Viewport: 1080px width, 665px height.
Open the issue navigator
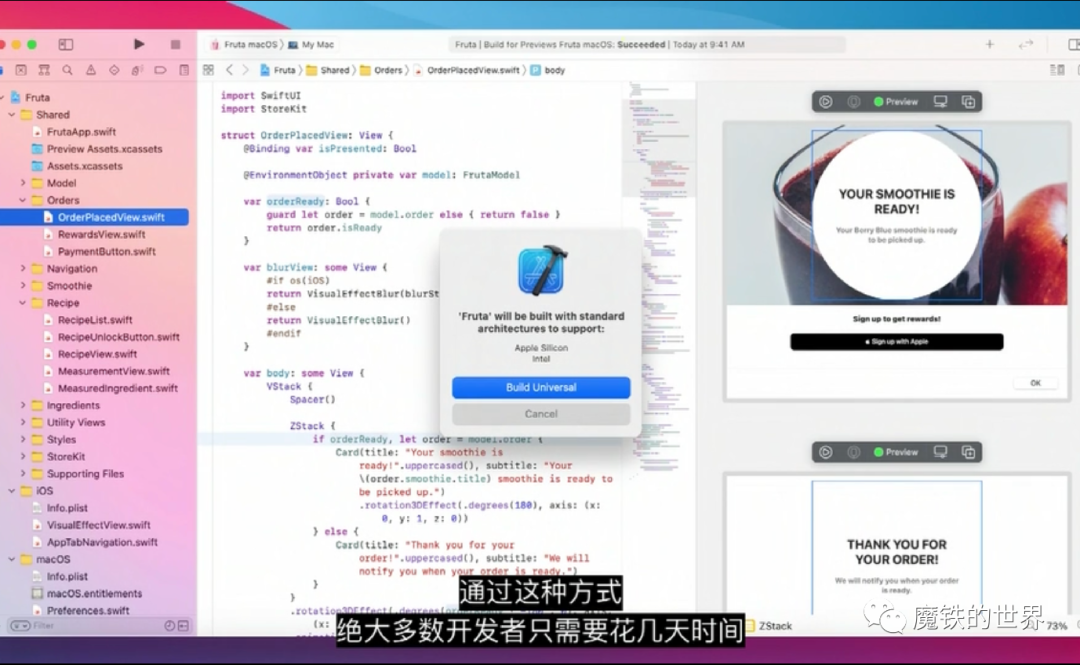pos(91,70)
